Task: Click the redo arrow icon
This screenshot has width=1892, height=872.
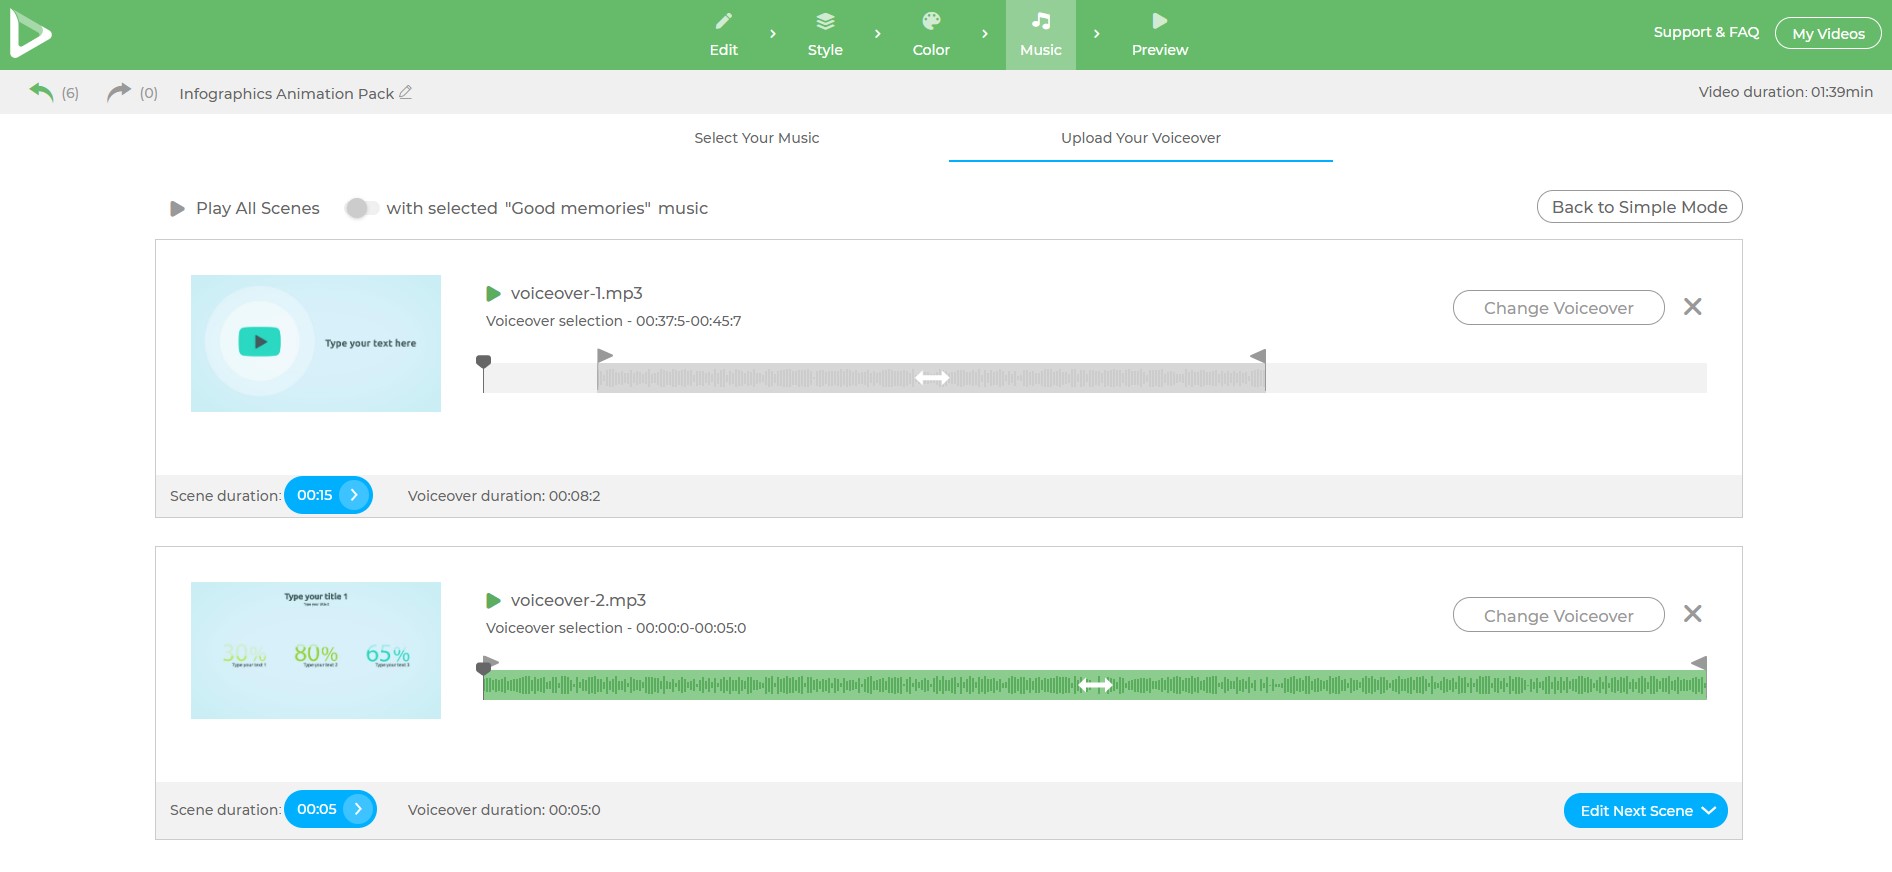Action: pyautogui.click(x=118, y=92)
